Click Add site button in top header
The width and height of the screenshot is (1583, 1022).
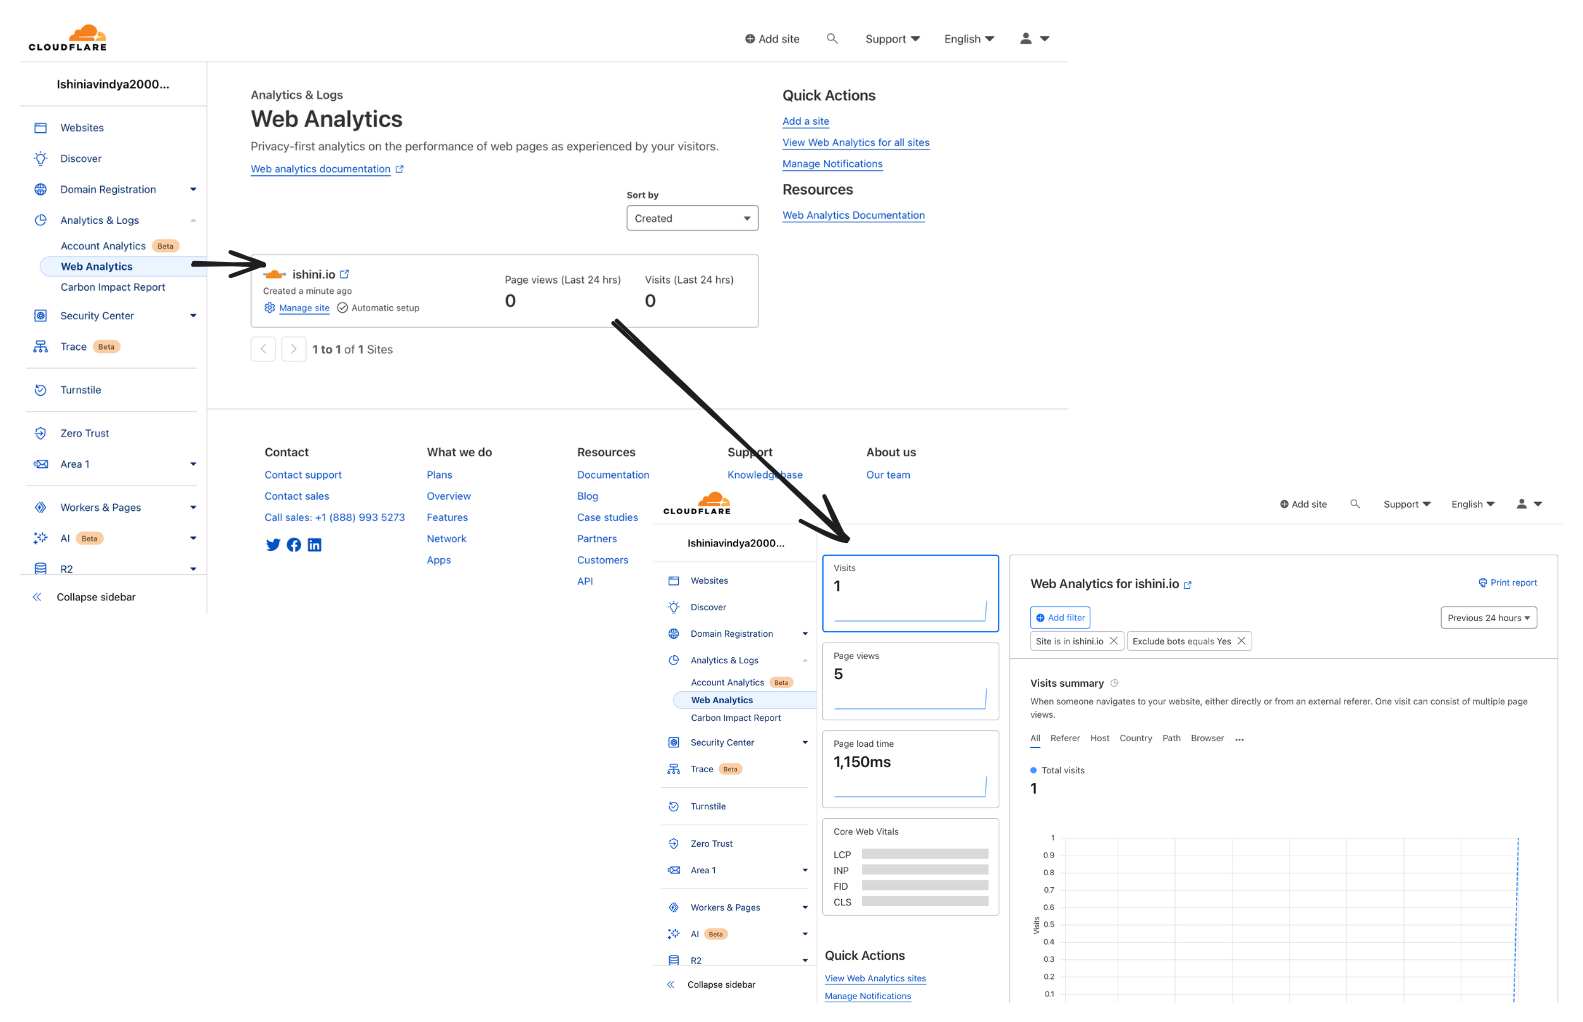(x=772, y=39)
